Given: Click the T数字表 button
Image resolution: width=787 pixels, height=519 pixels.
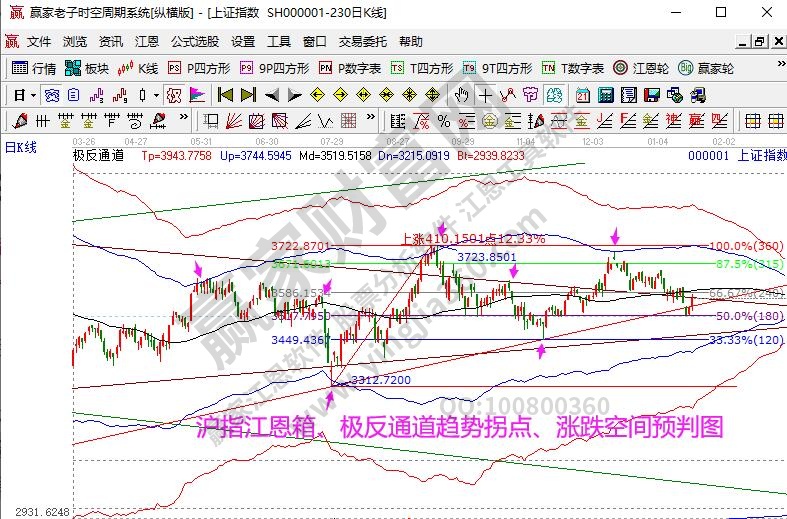Looking at the screenshot, I should point(573,68).
